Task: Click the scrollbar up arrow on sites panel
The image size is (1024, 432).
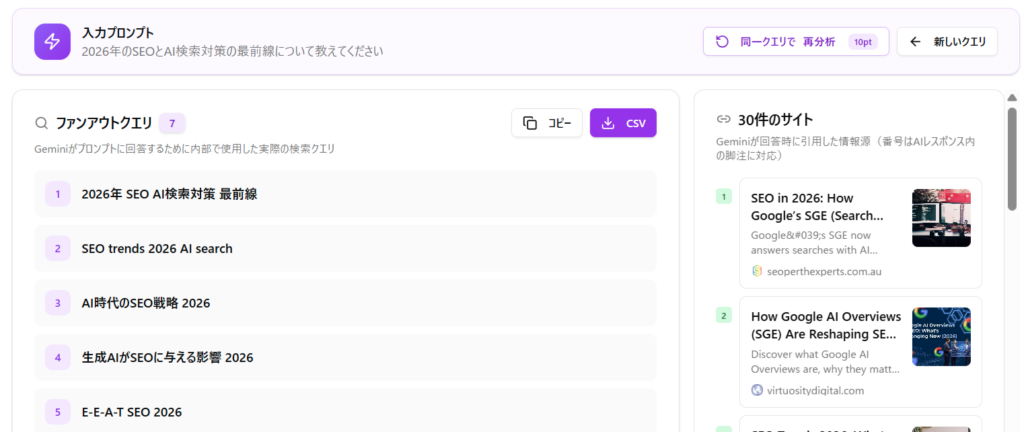Action: tap(1012, 99)
